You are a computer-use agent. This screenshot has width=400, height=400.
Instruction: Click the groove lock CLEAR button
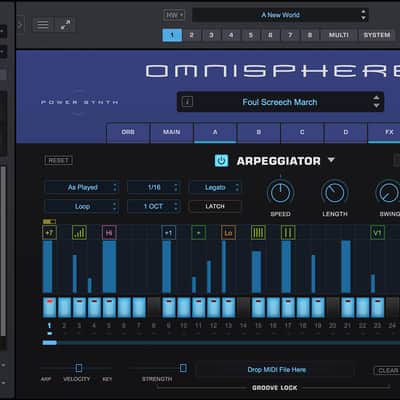[x=387, y=370]
